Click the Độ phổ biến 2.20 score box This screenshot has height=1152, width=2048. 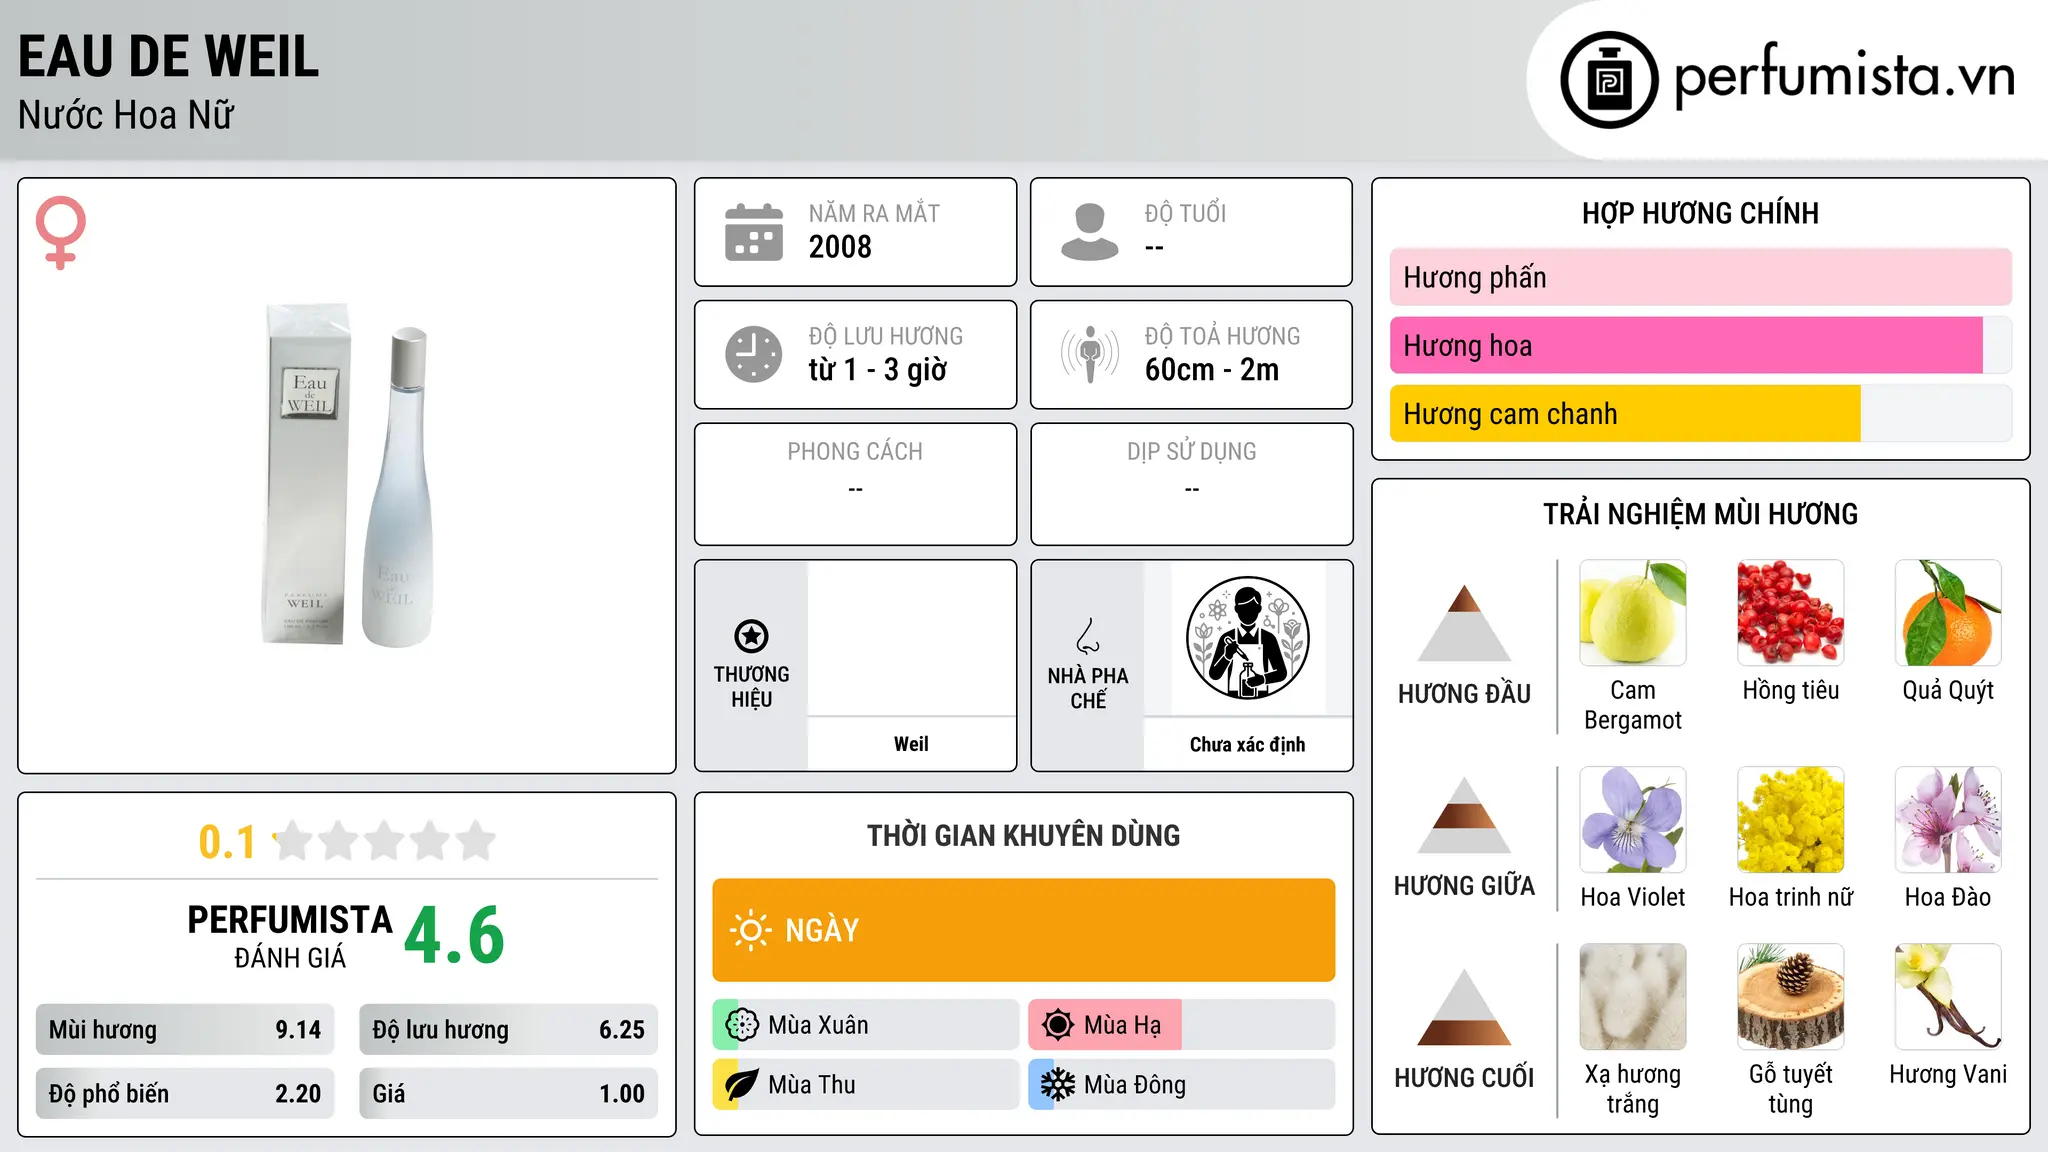pyautogui.click(x=185, y=1093)
